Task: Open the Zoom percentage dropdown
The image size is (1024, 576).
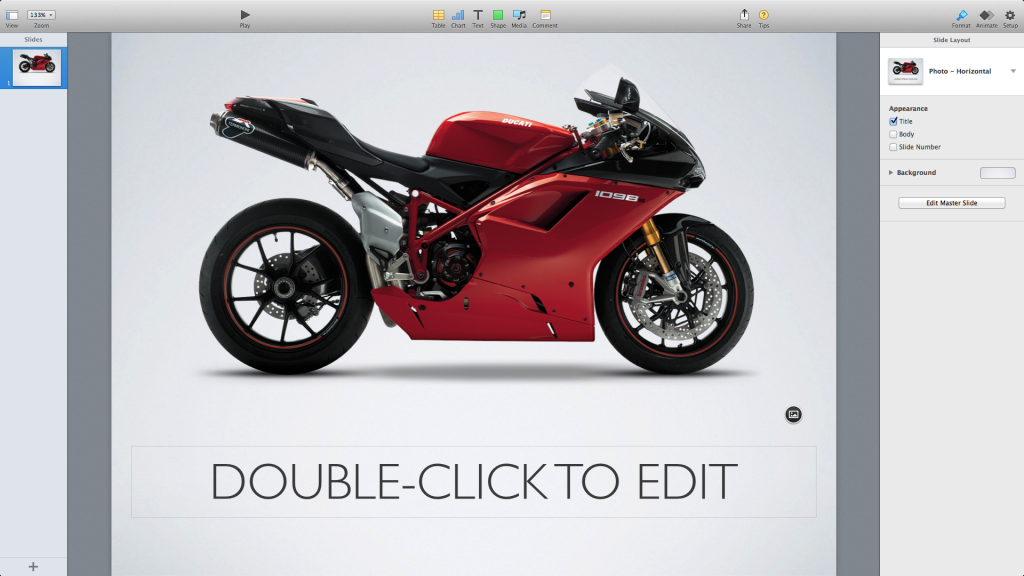Action: (42, 15)
